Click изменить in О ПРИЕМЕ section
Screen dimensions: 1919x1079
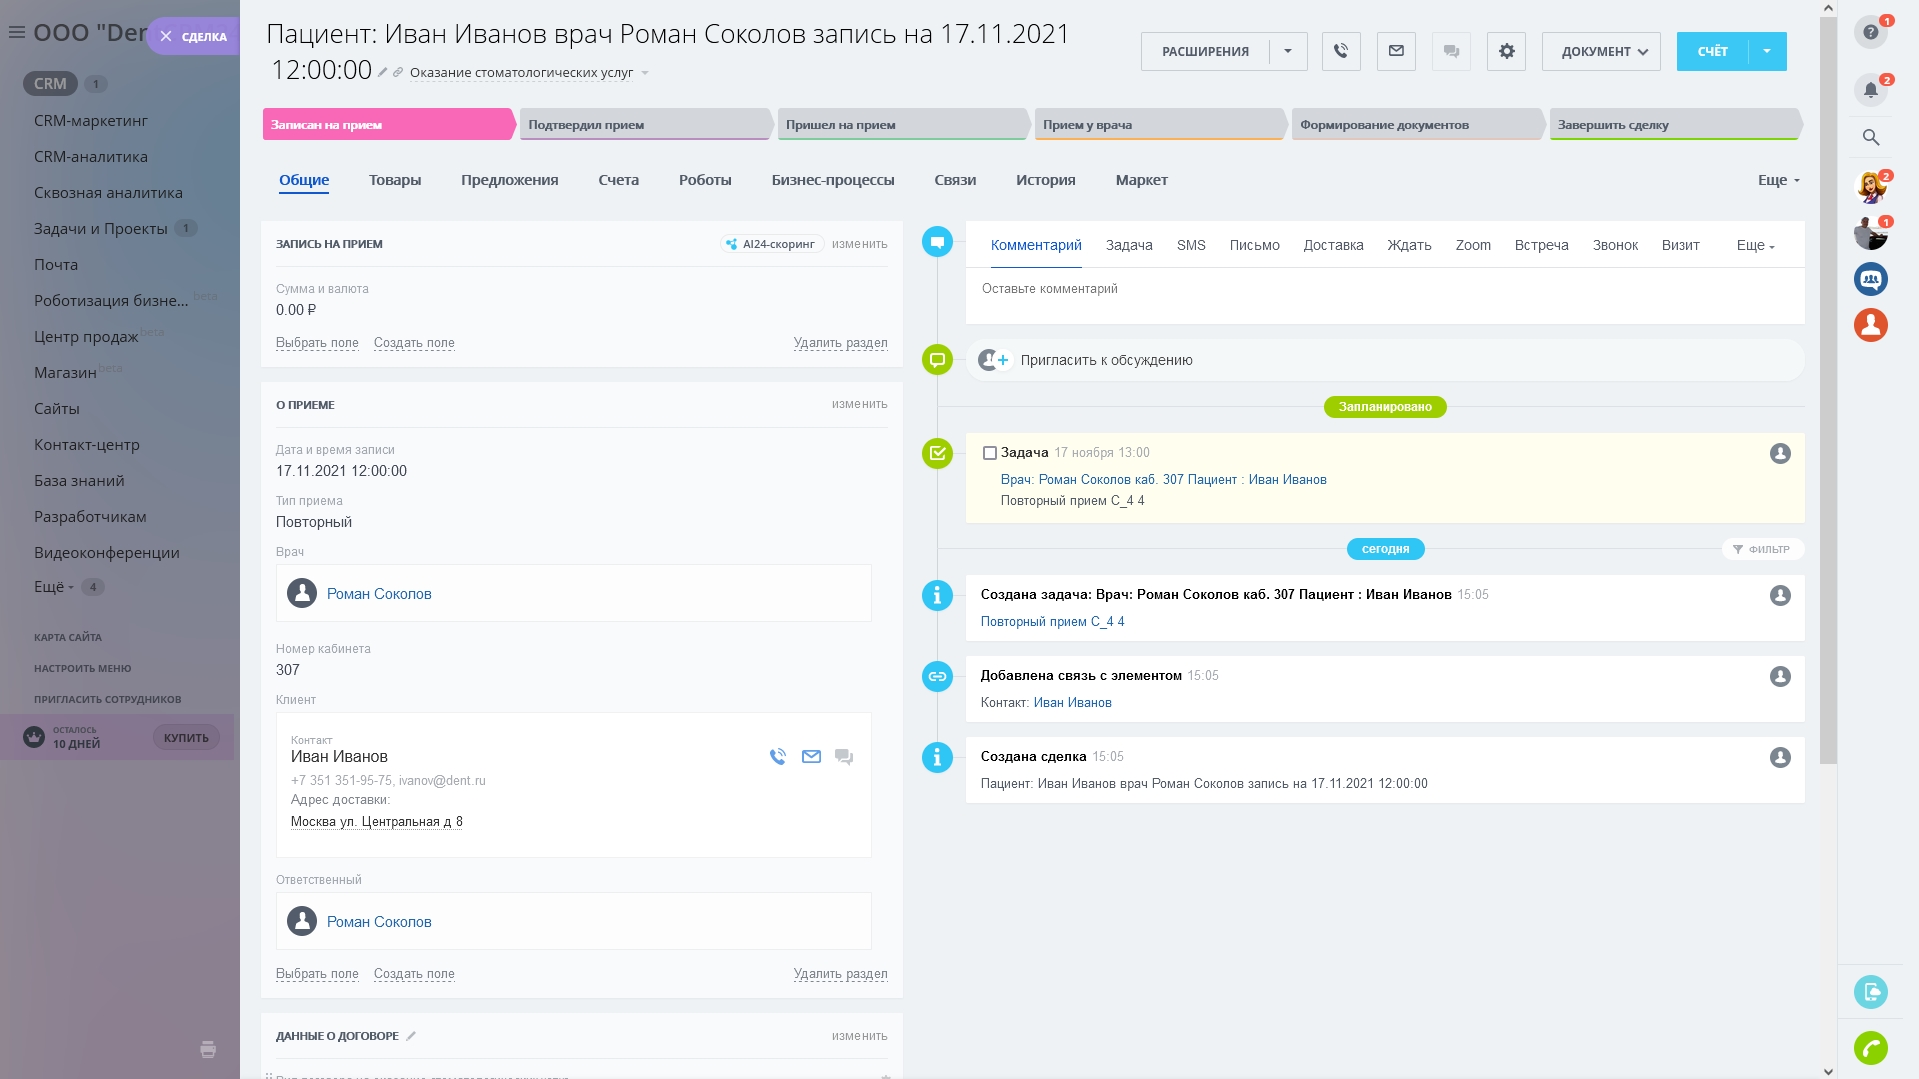[859, 404]
